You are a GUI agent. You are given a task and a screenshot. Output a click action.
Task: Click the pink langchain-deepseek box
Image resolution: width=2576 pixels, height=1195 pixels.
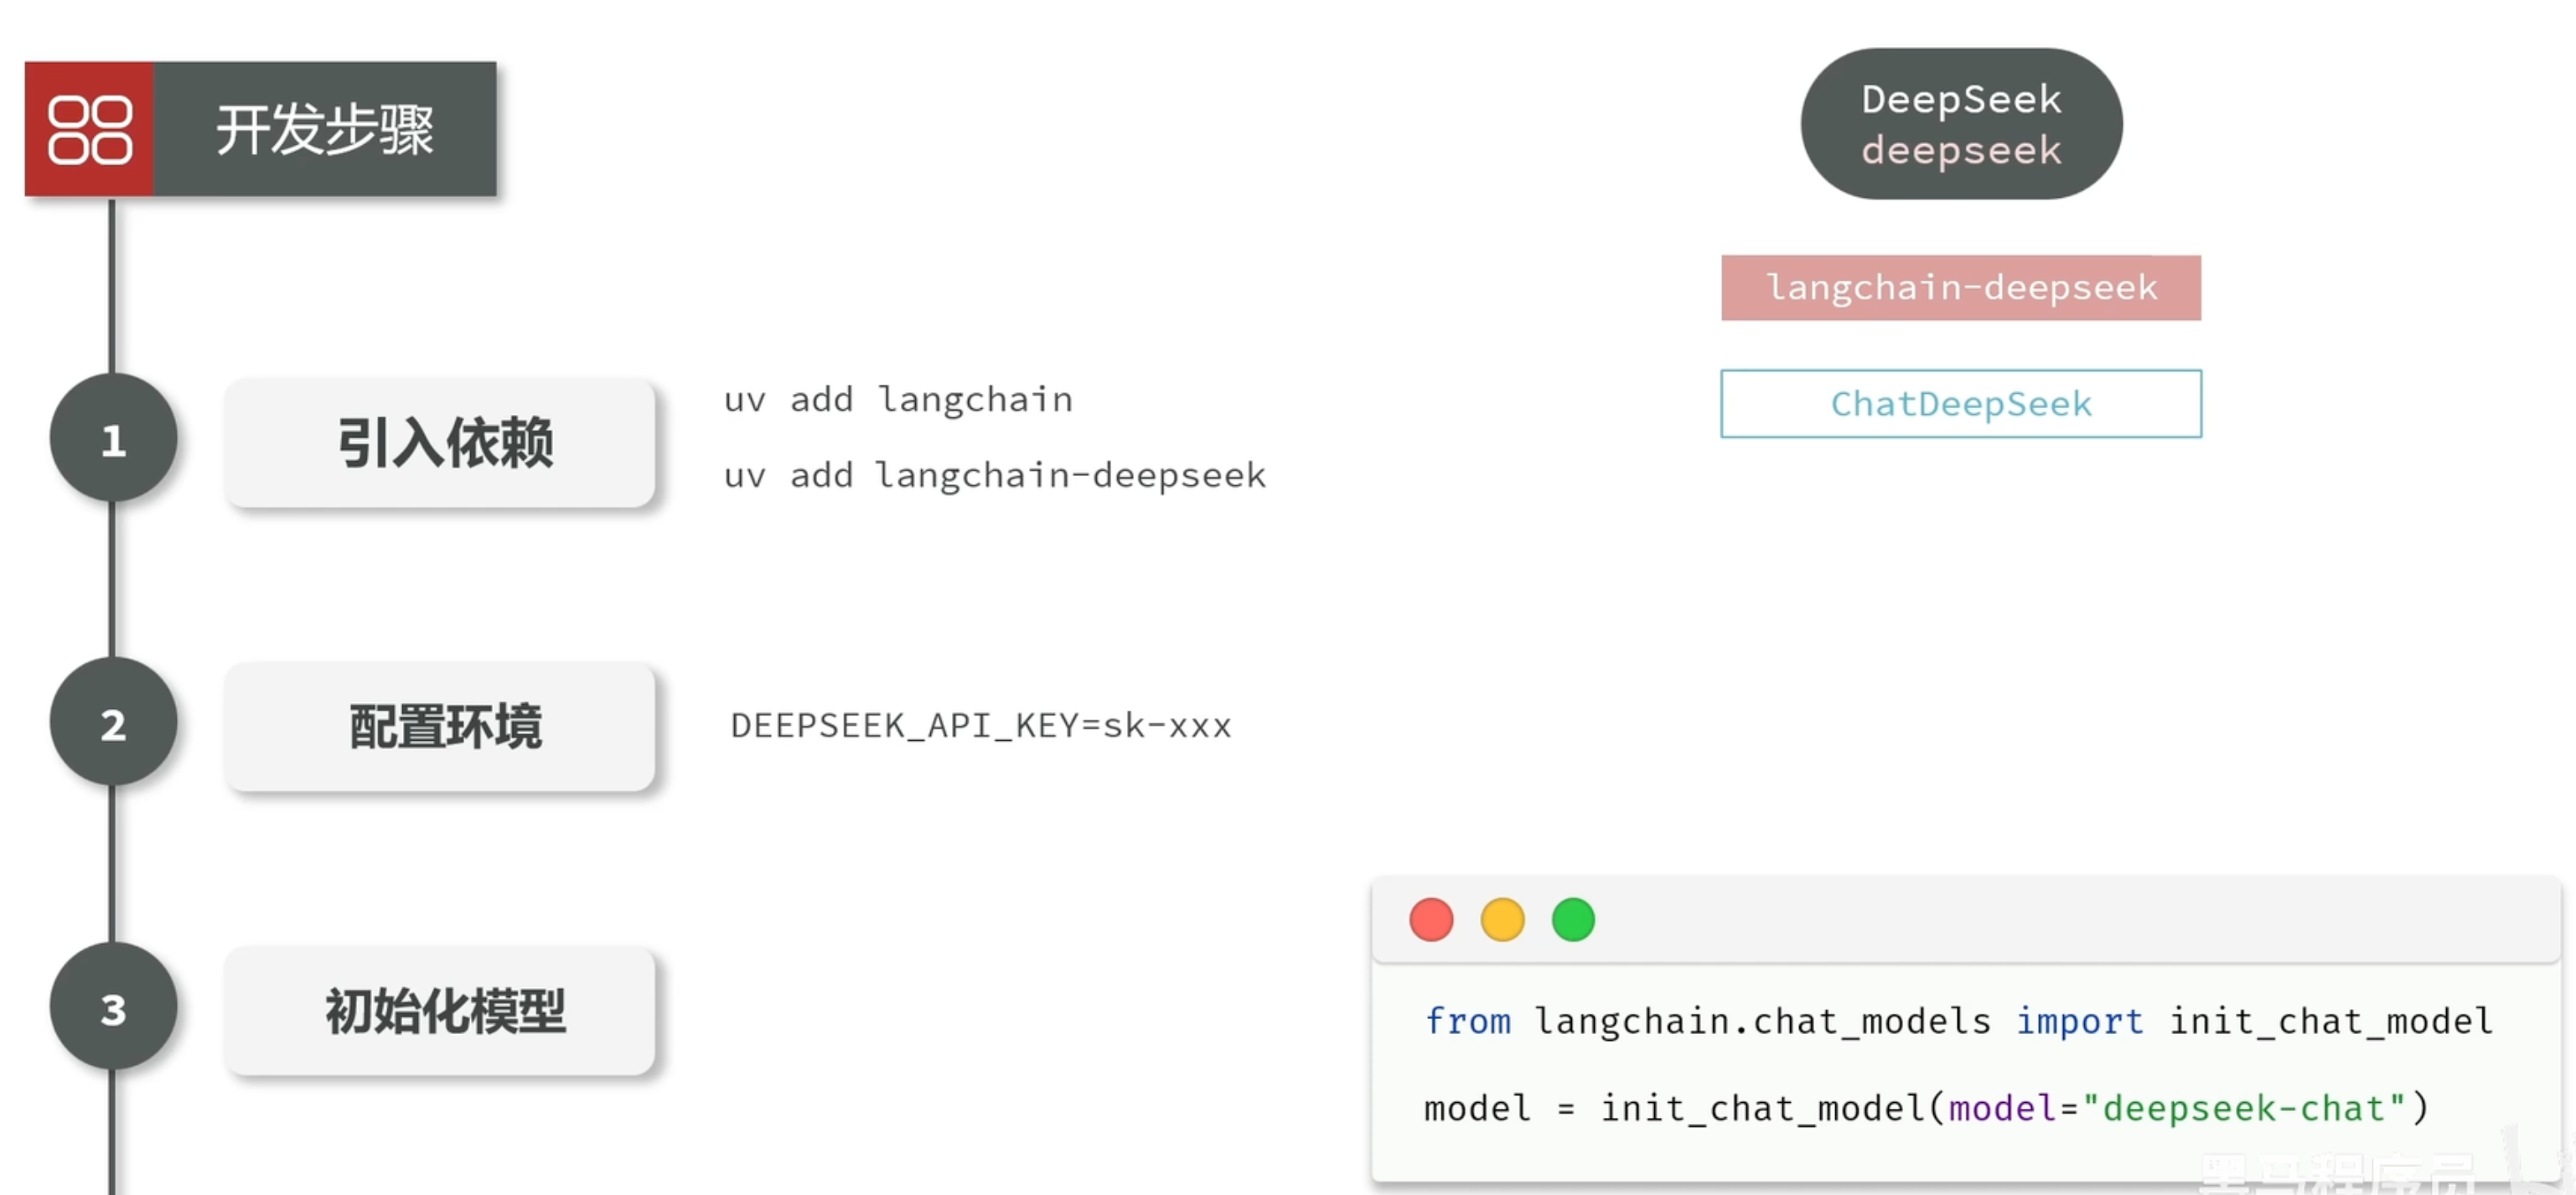[1961, 288]
